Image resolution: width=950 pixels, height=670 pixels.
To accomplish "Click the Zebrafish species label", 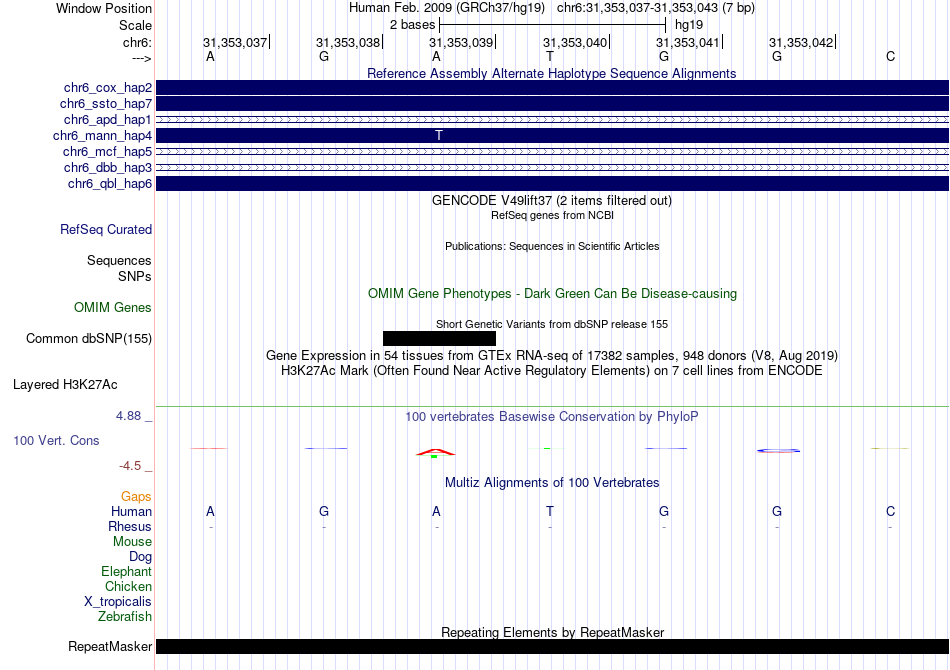I will 125,617.
